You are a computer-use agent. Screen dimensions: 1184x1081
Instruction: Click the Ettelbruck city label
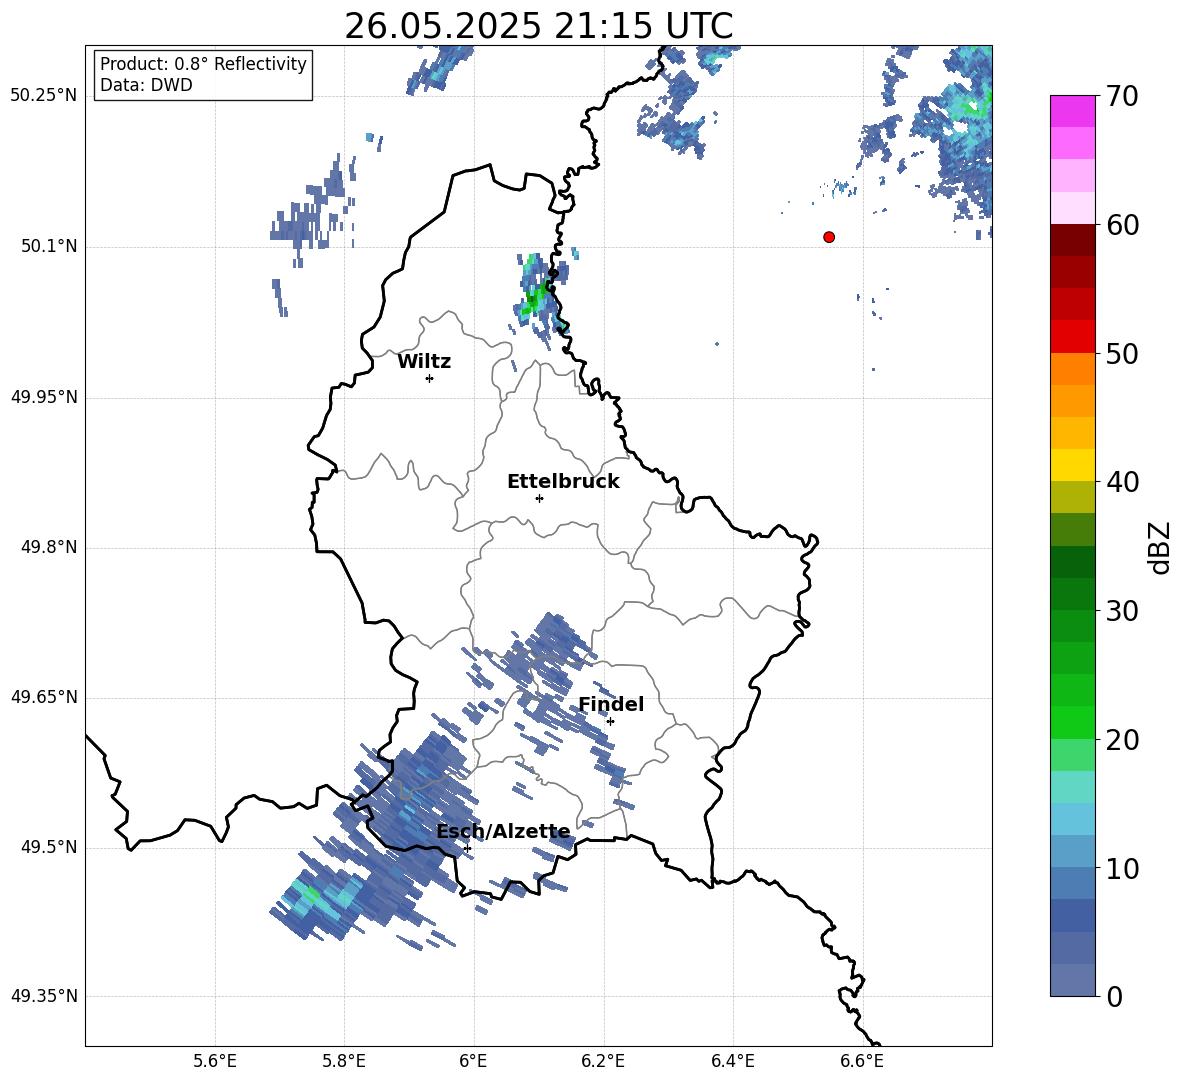click(563, 482)
